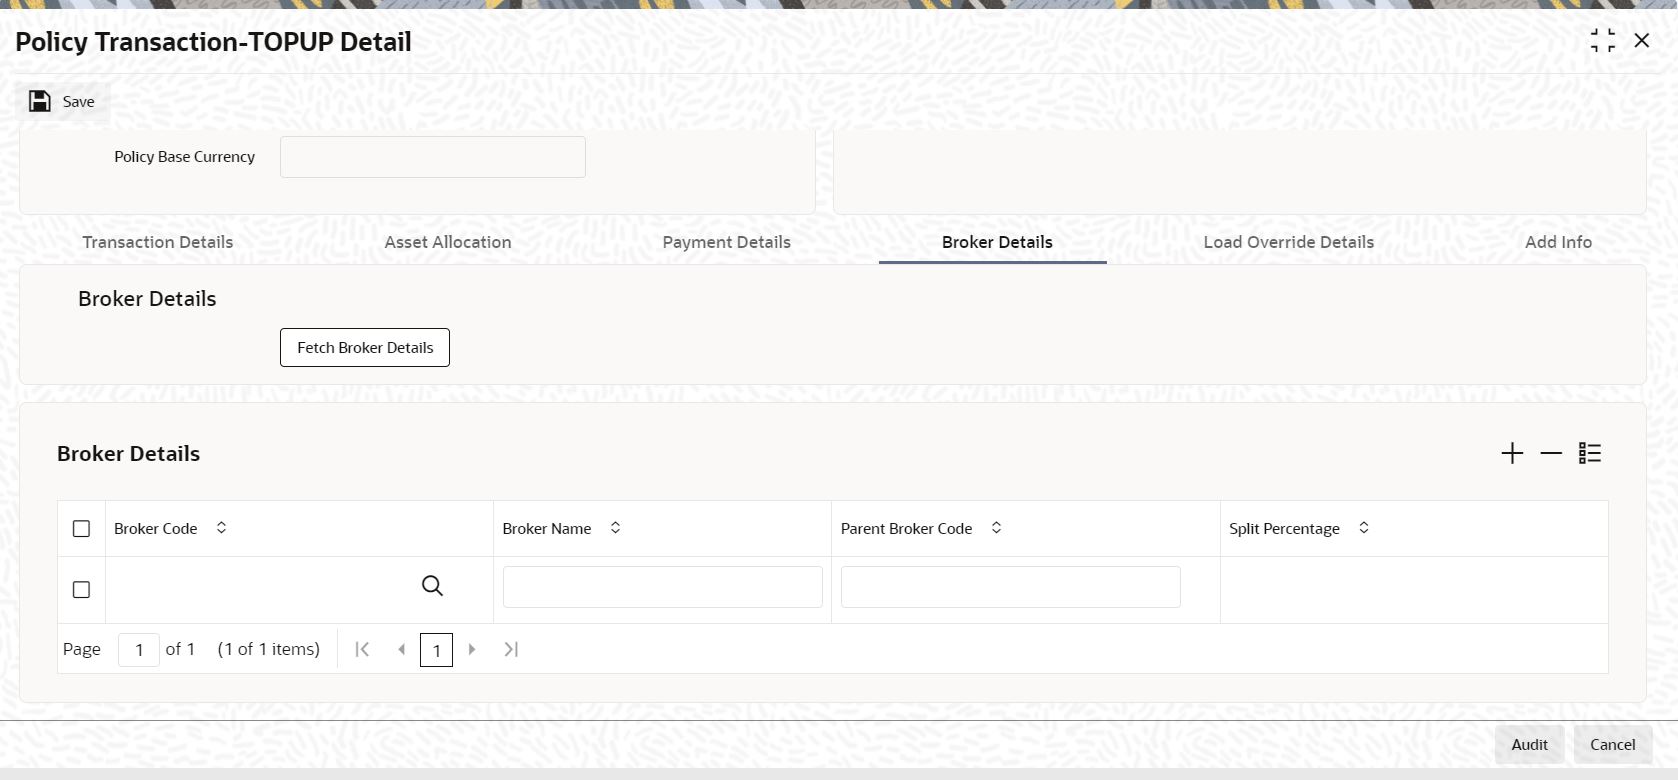Select the Broker Details tab
1678x780 pixels.
997,242
